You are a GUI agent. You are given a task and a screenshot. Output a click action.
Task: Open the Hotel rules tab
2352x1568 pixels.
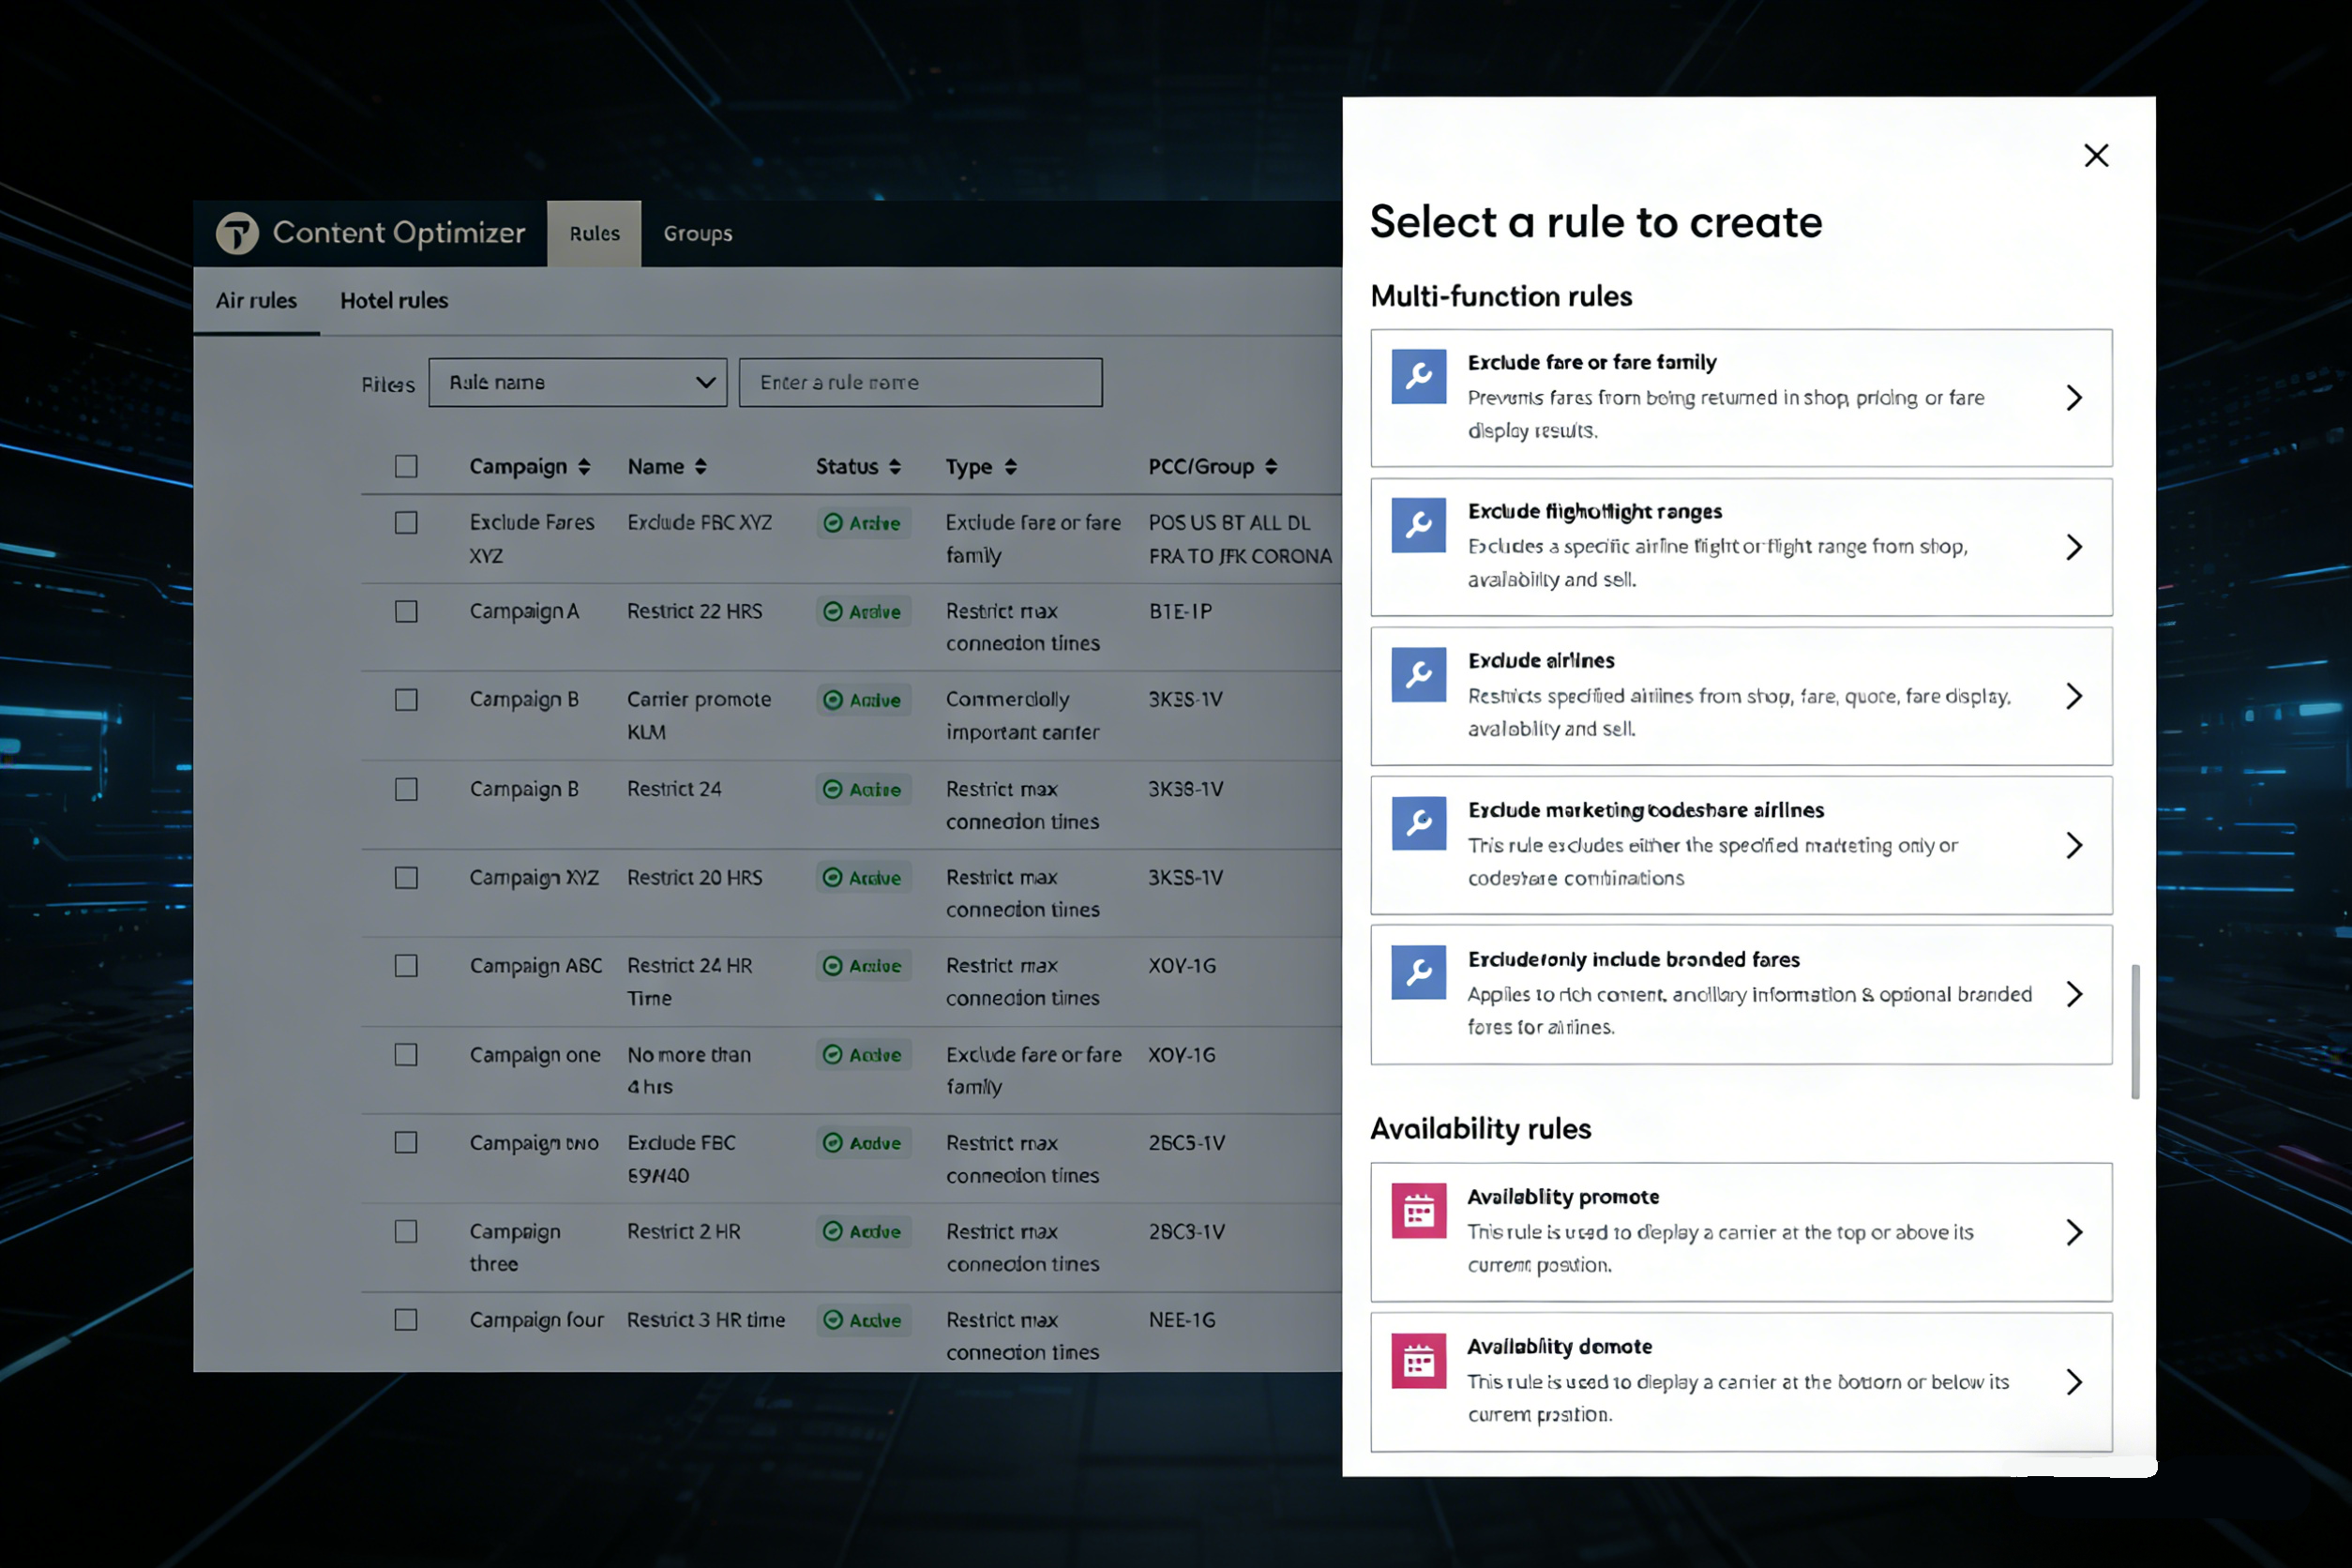click(394, 301)
